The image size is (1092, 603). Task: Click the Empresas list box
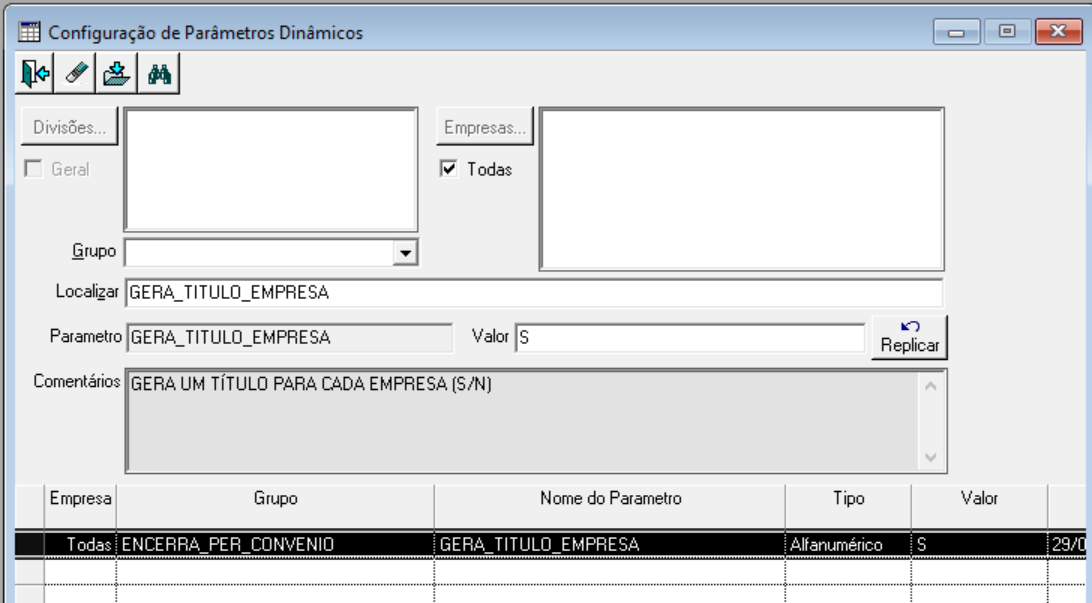742,189
